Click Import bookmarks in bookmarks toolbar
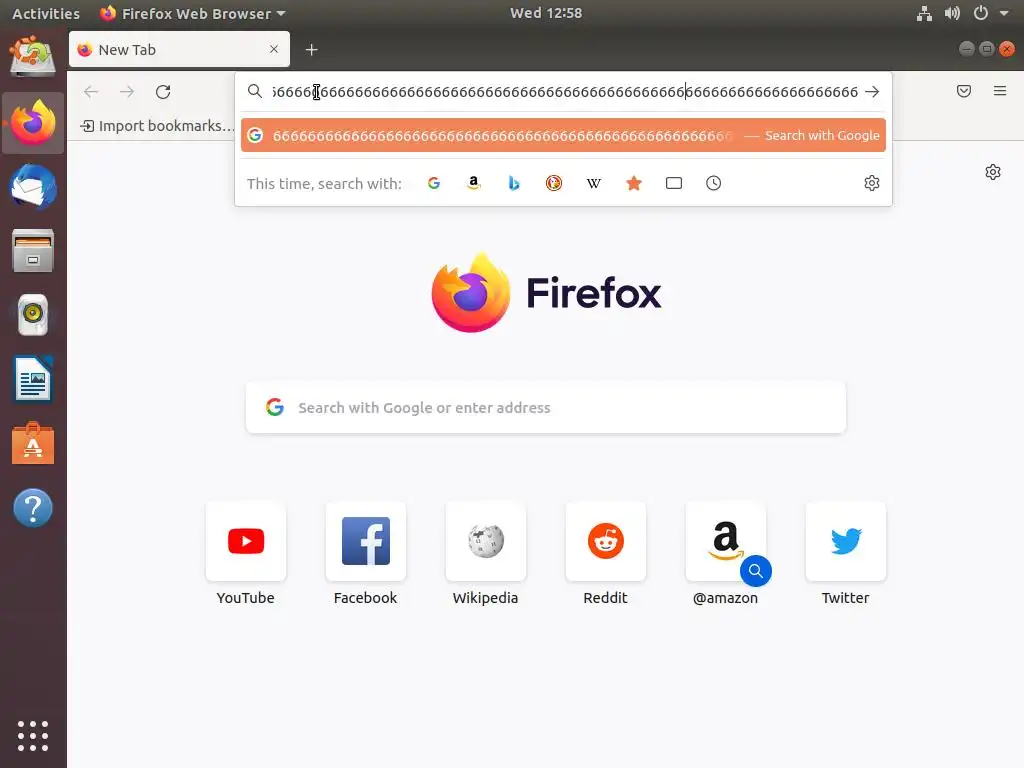Viewport: 1024px width, 768px height. tap(157, 125)
